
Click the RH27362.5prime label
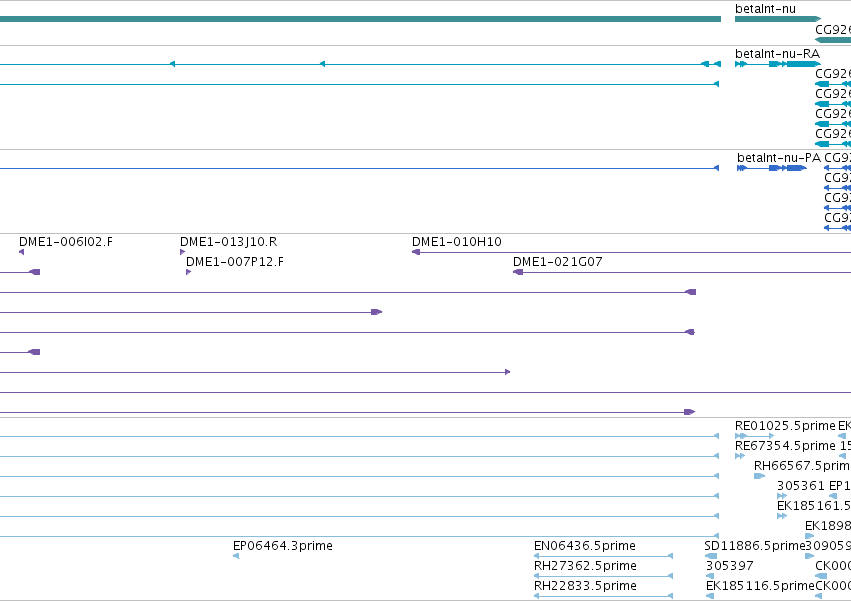(585, 566)
